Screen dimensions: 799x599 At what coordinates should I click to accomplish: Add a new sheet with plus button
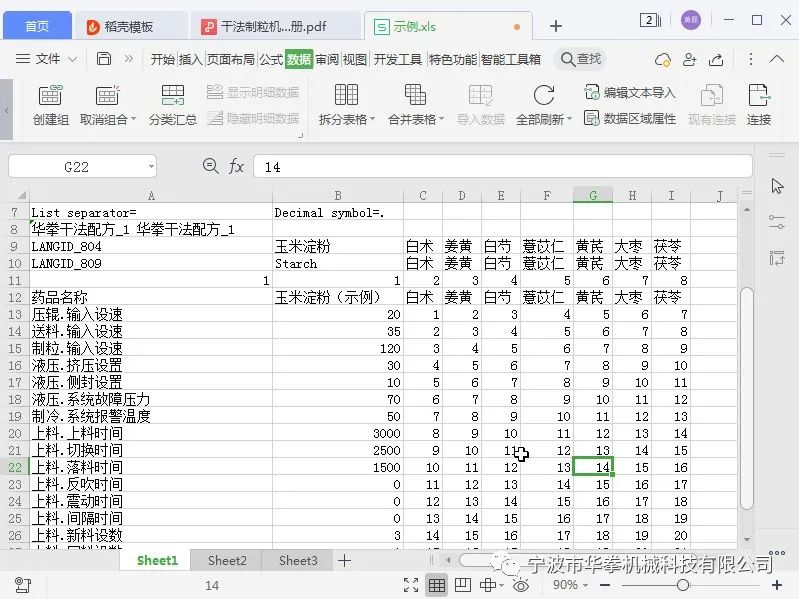pos(345,561)
